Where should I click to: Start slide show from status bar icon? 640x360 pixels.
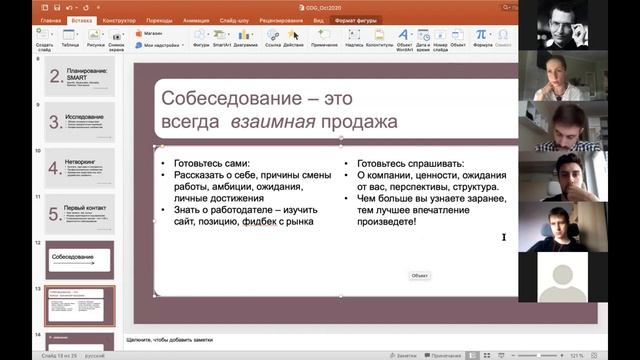tap(501, 356)
